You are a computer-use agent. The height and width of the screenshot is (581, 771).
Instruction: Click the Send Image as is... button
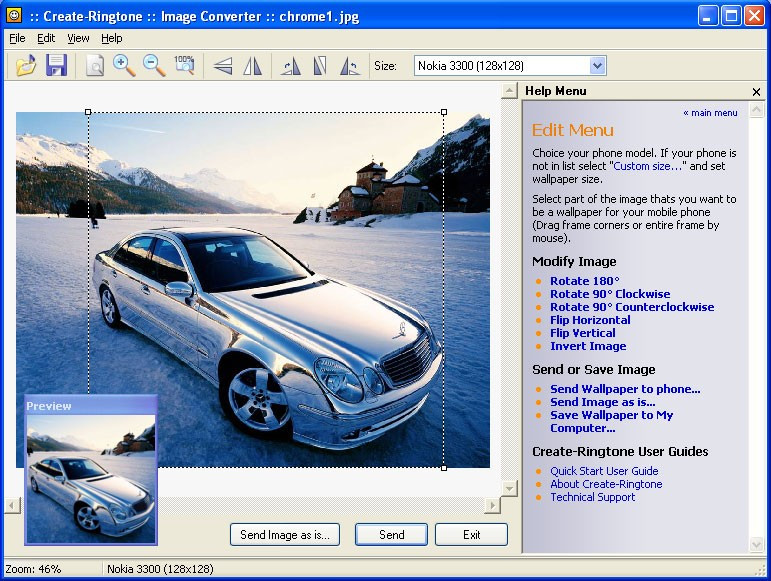[285, 535]
